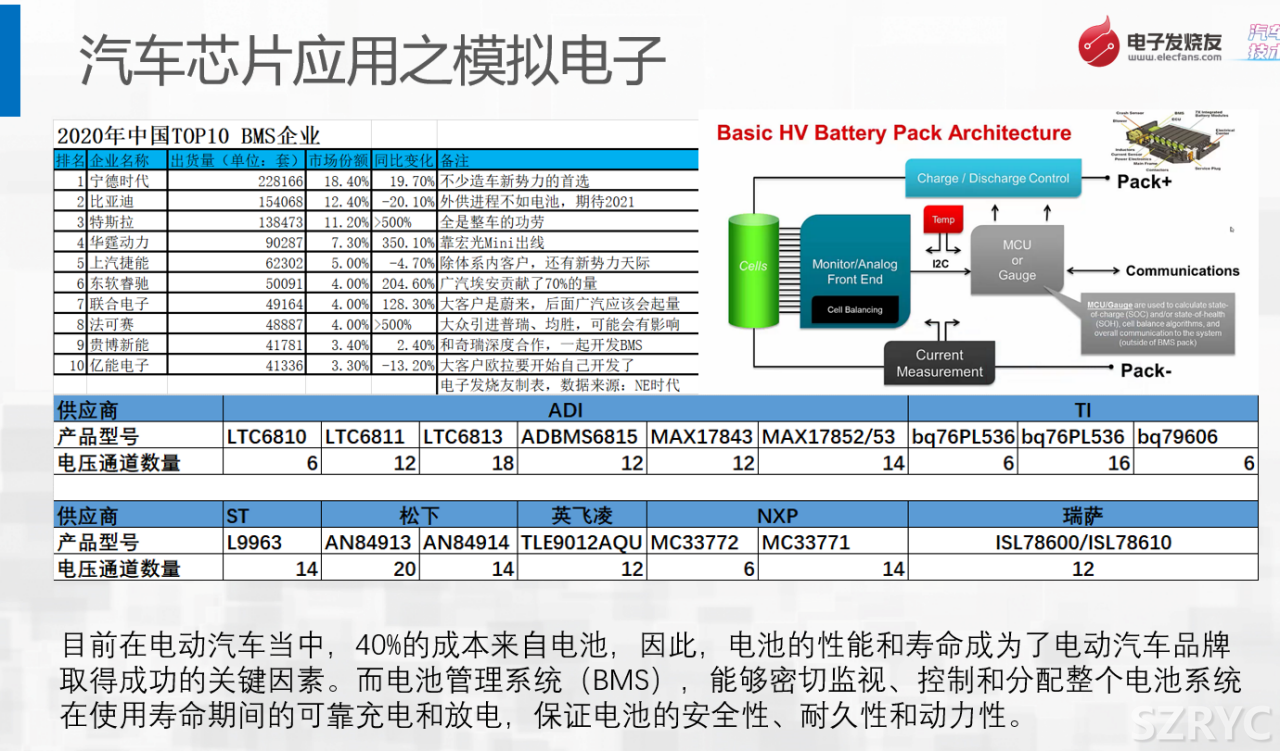This screenshot has width=1280, height=751.
Task: Click the 市场份额 column header
Action: pos(338,161)
